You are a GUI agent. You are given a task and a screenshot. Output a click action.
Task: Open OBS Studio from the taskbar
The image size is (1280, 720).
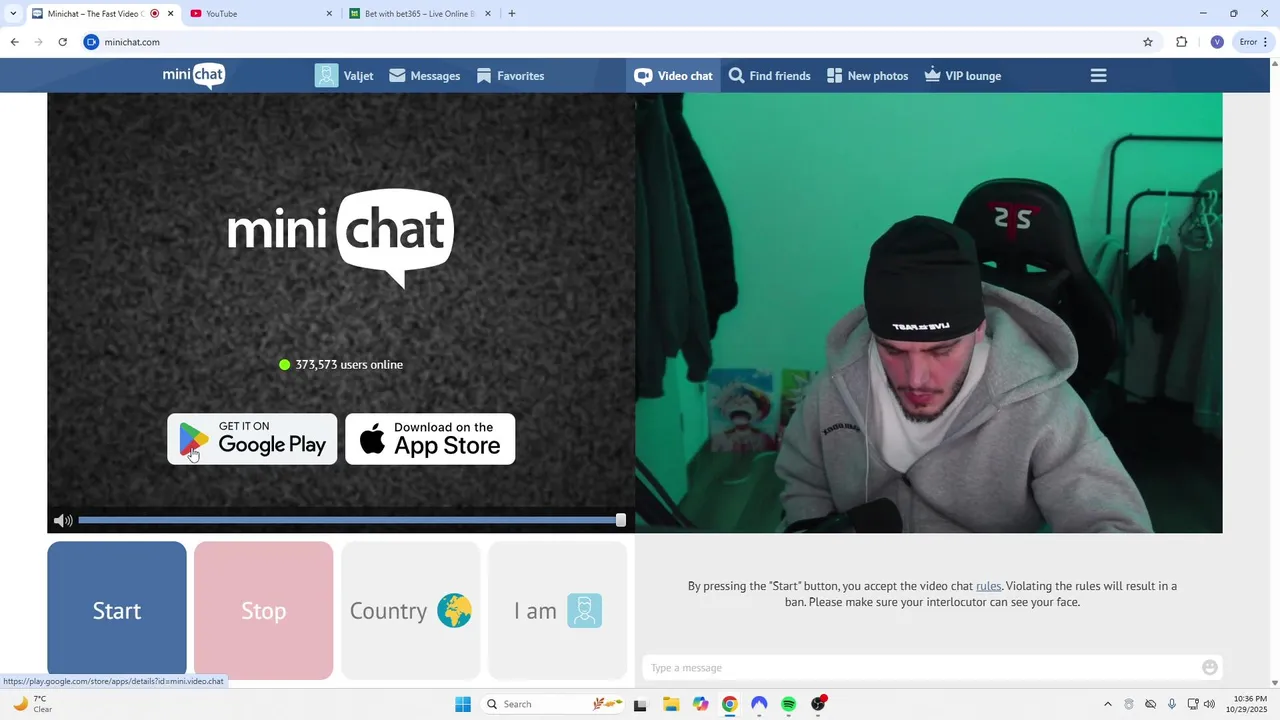point(819,704)
